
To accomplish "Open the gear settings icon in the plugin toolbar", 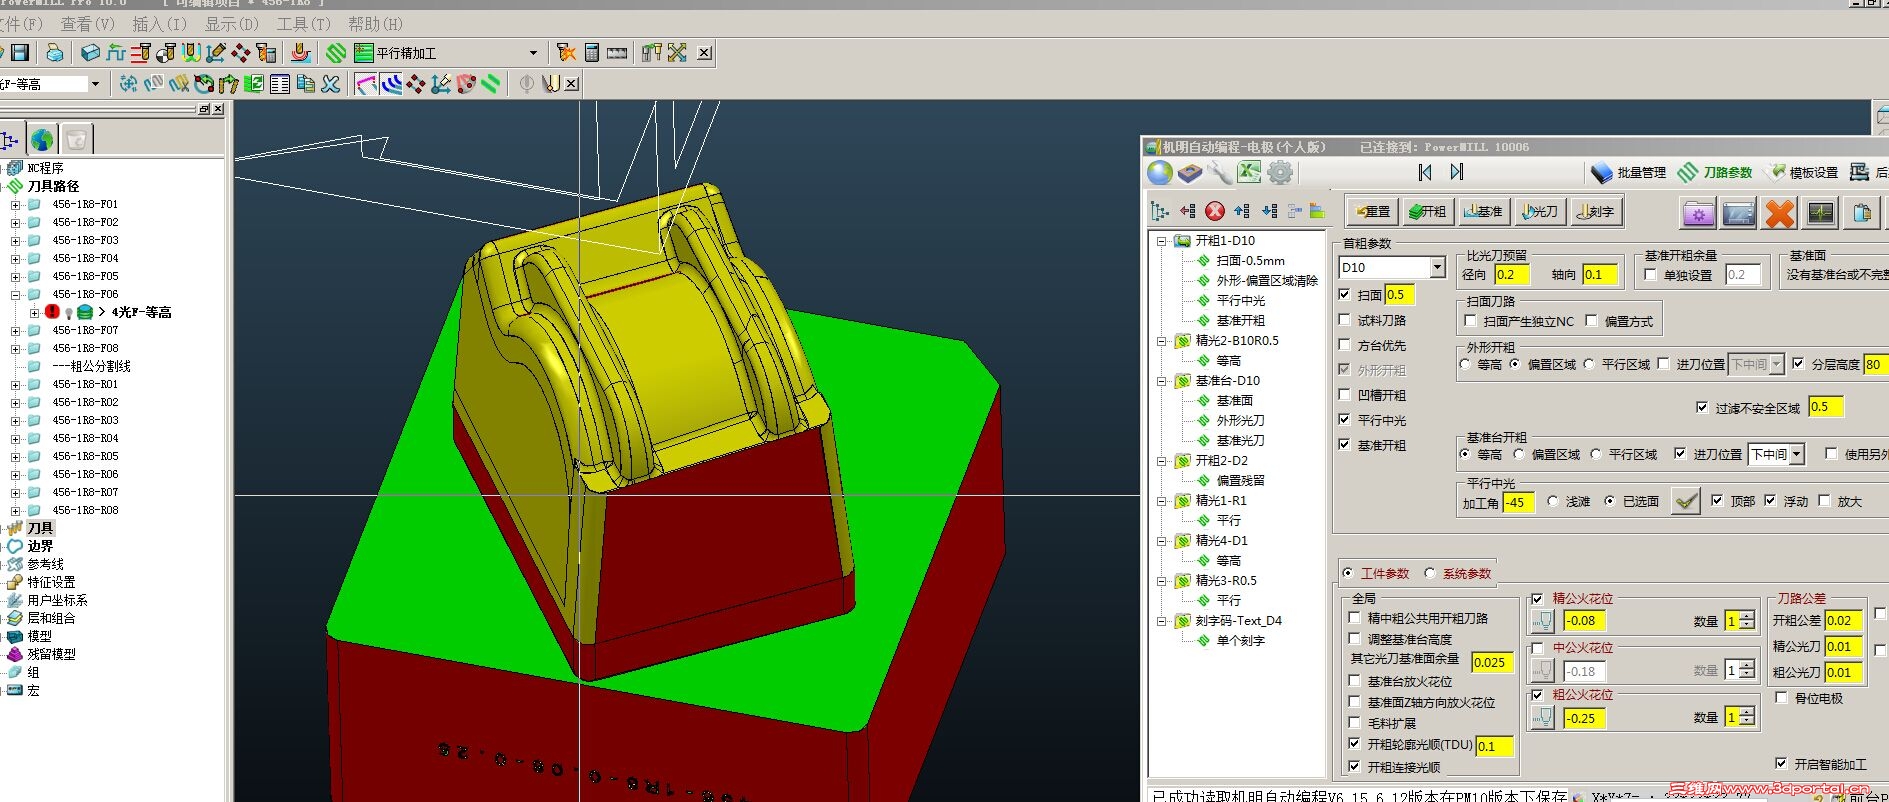I will pos(1280,173).
